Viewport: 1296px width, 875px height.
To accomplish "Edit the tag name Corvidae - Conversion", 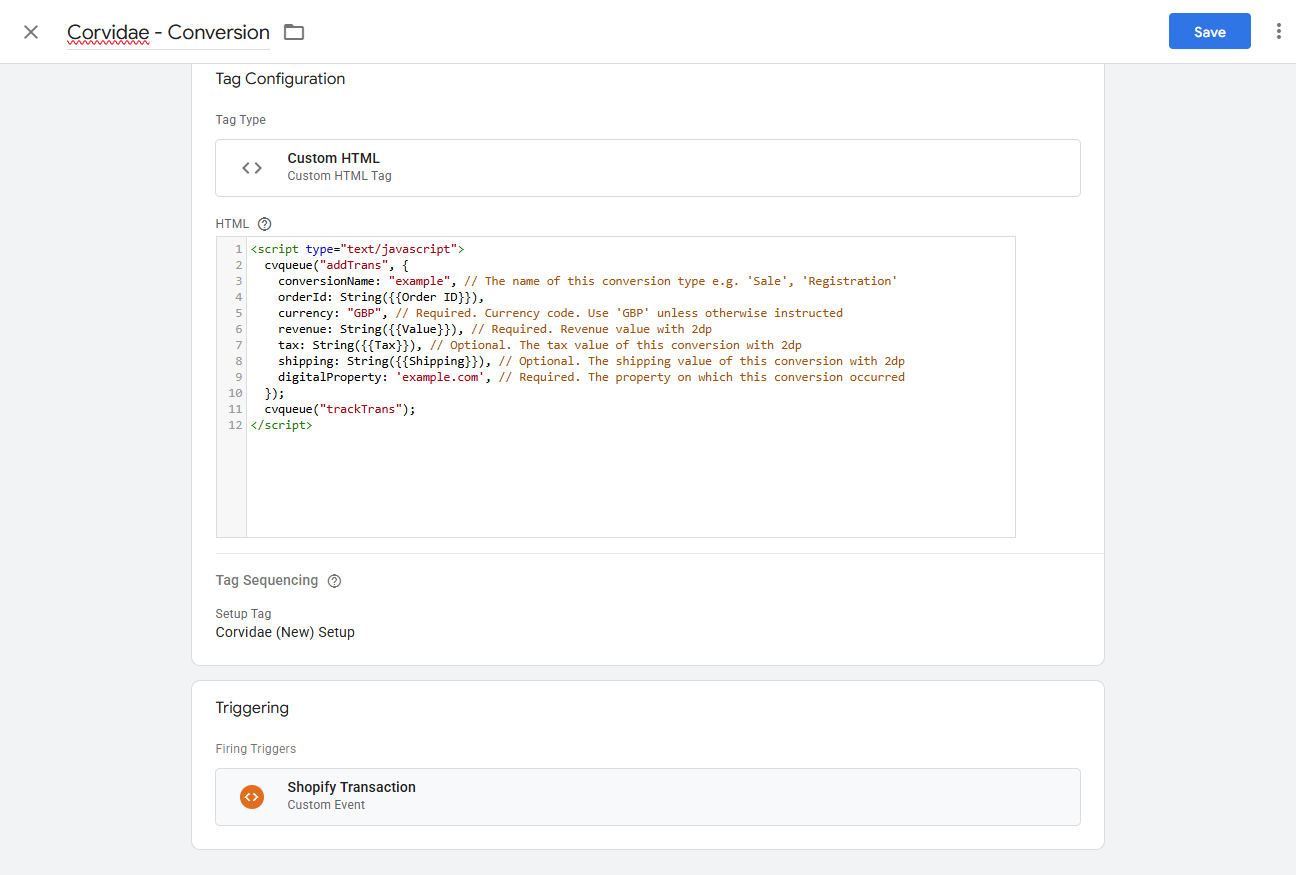I will point(168,32).
